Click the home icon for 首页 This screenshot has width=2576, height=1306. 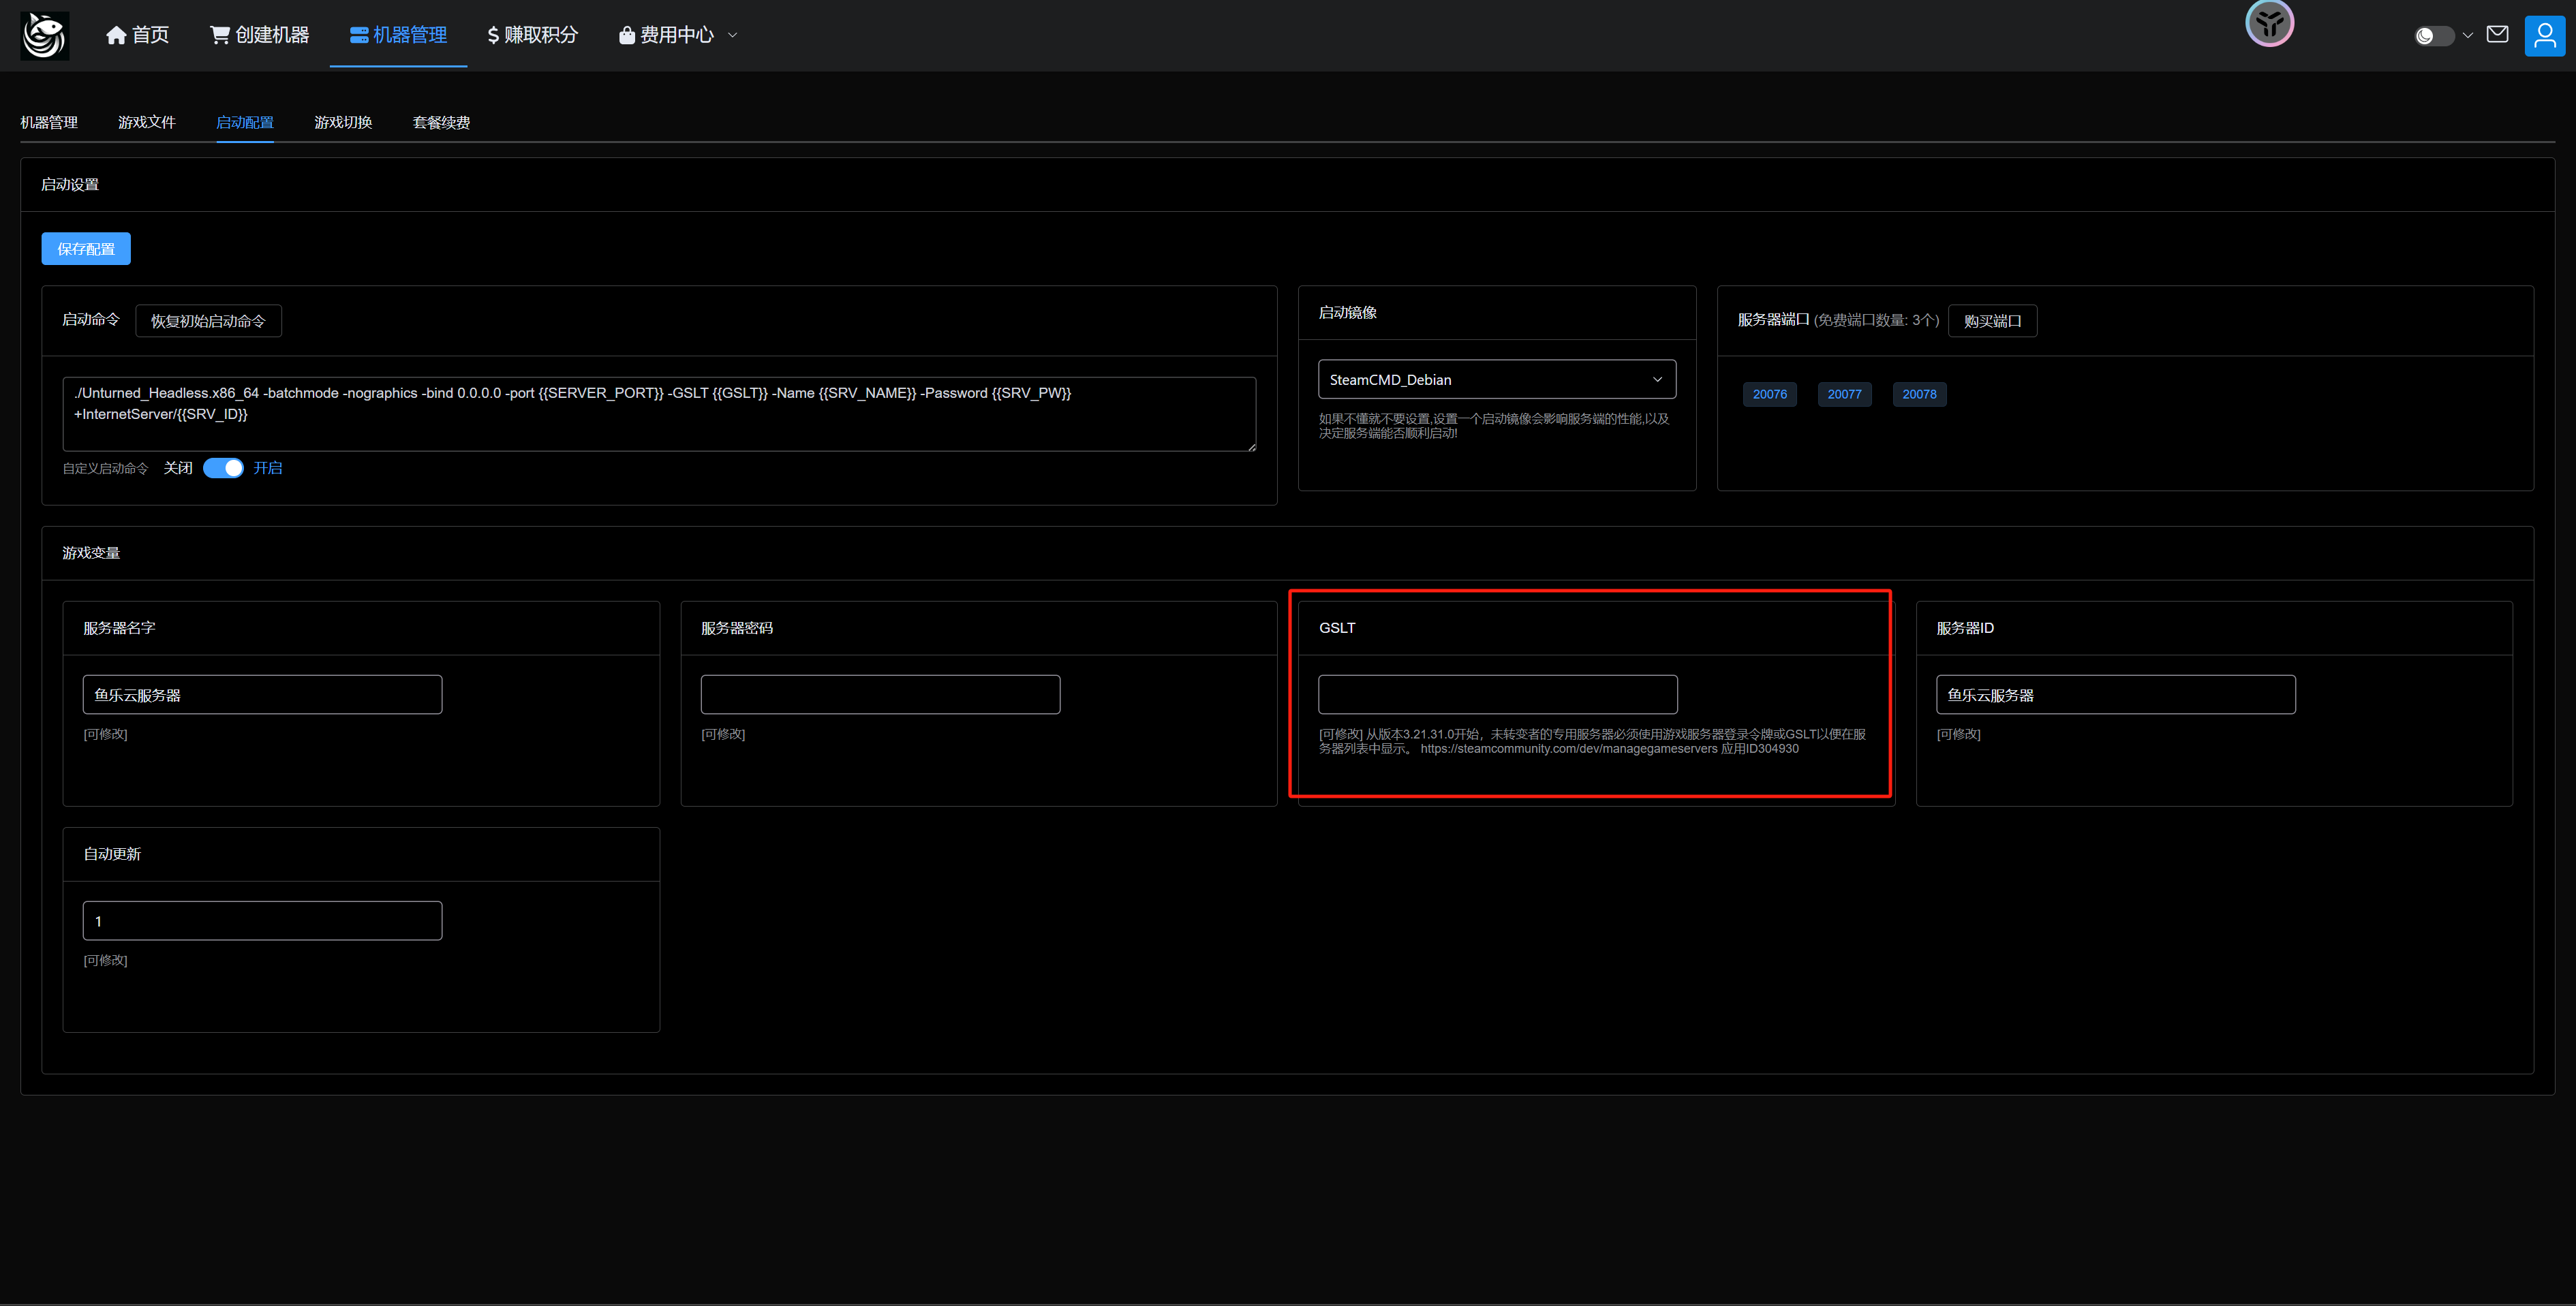116,36
